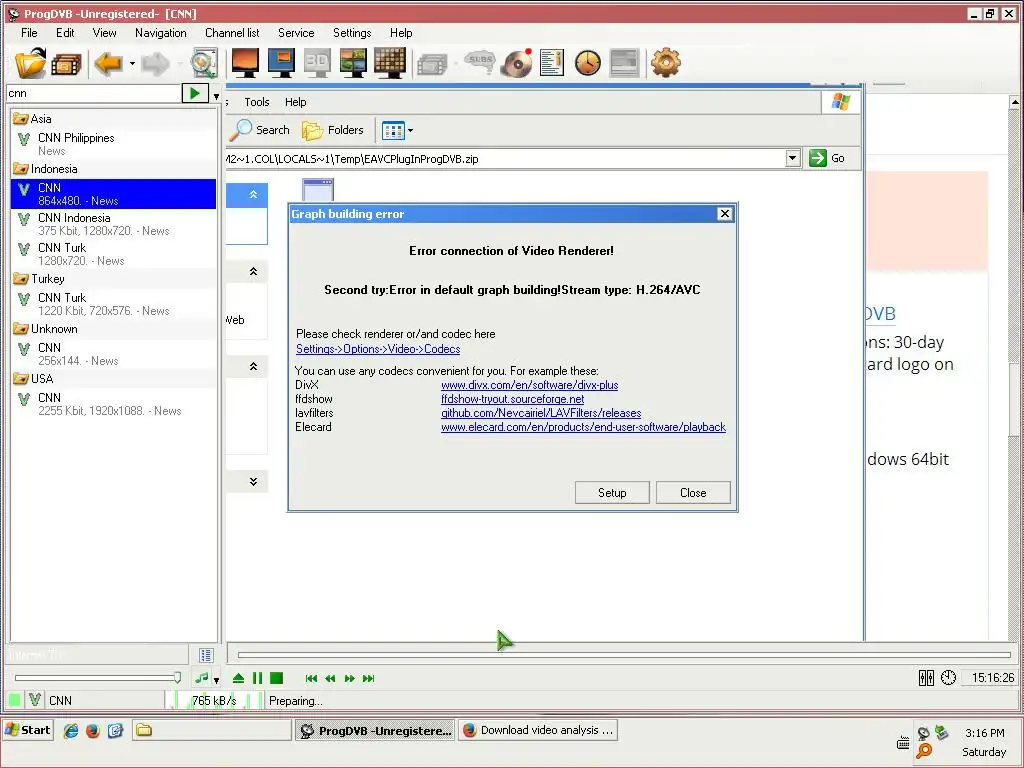Click the four-picture mosaic monitor icon
This screenshot has width=1024, height=768.
pyautogui.click(x=353, y=63)
